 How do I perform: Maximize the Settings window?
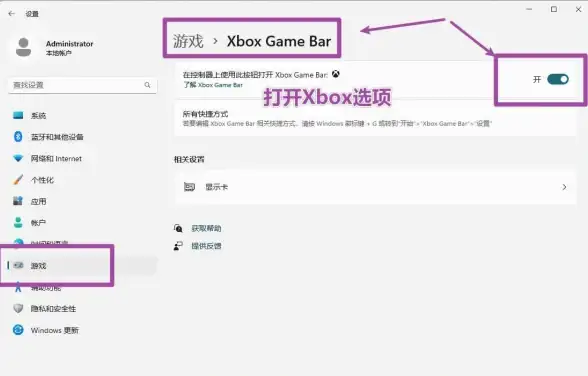tap(554, 9)
